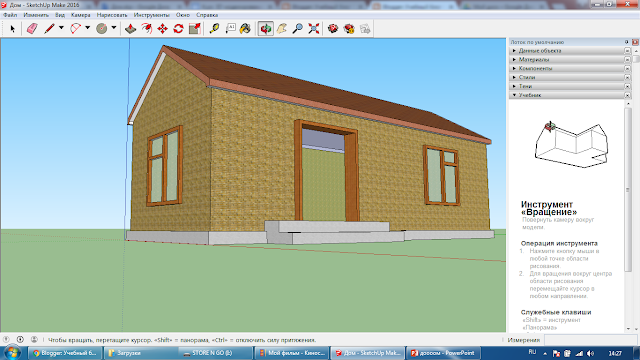Activate the Pan hand tool
Image resolution: width=640 pixels, height=360 pixels.
[x=282, y=29]
